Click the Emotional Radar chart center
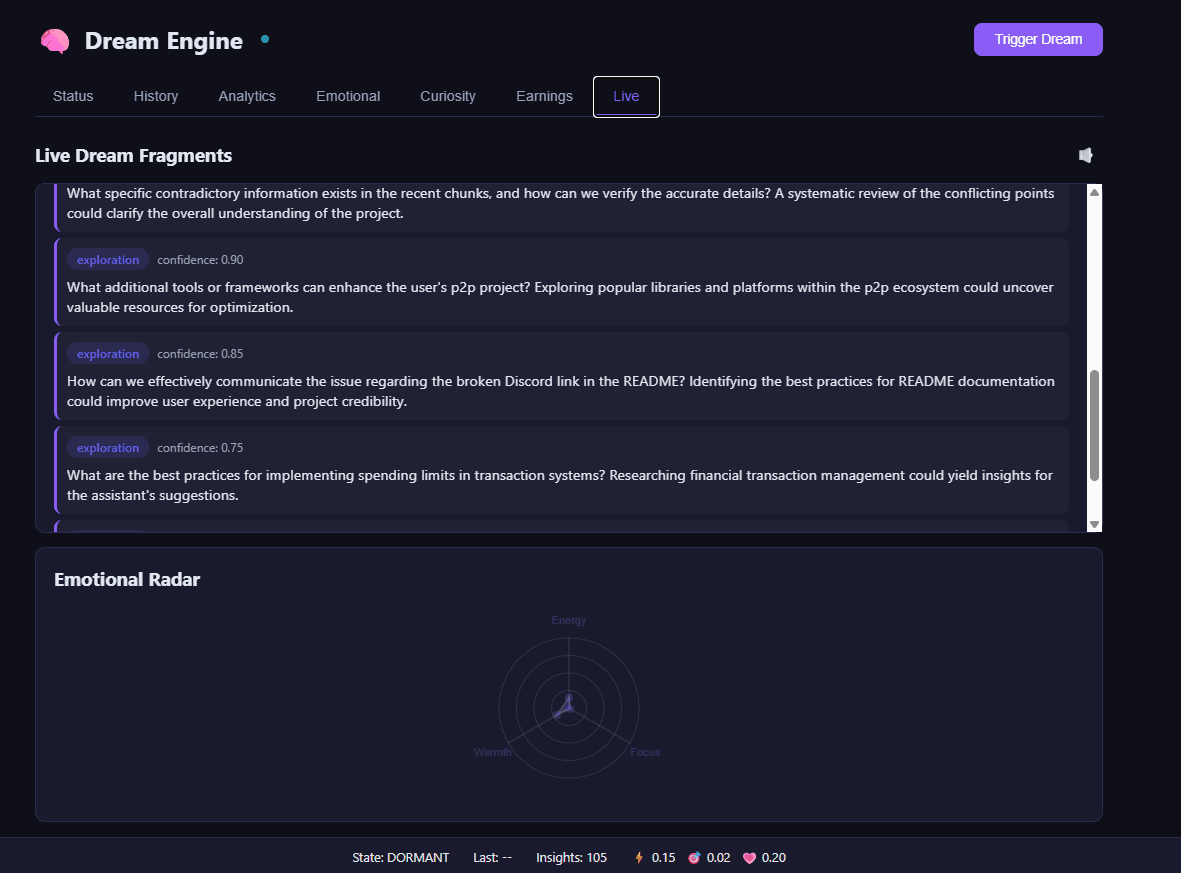 click(x=569, y=707)
